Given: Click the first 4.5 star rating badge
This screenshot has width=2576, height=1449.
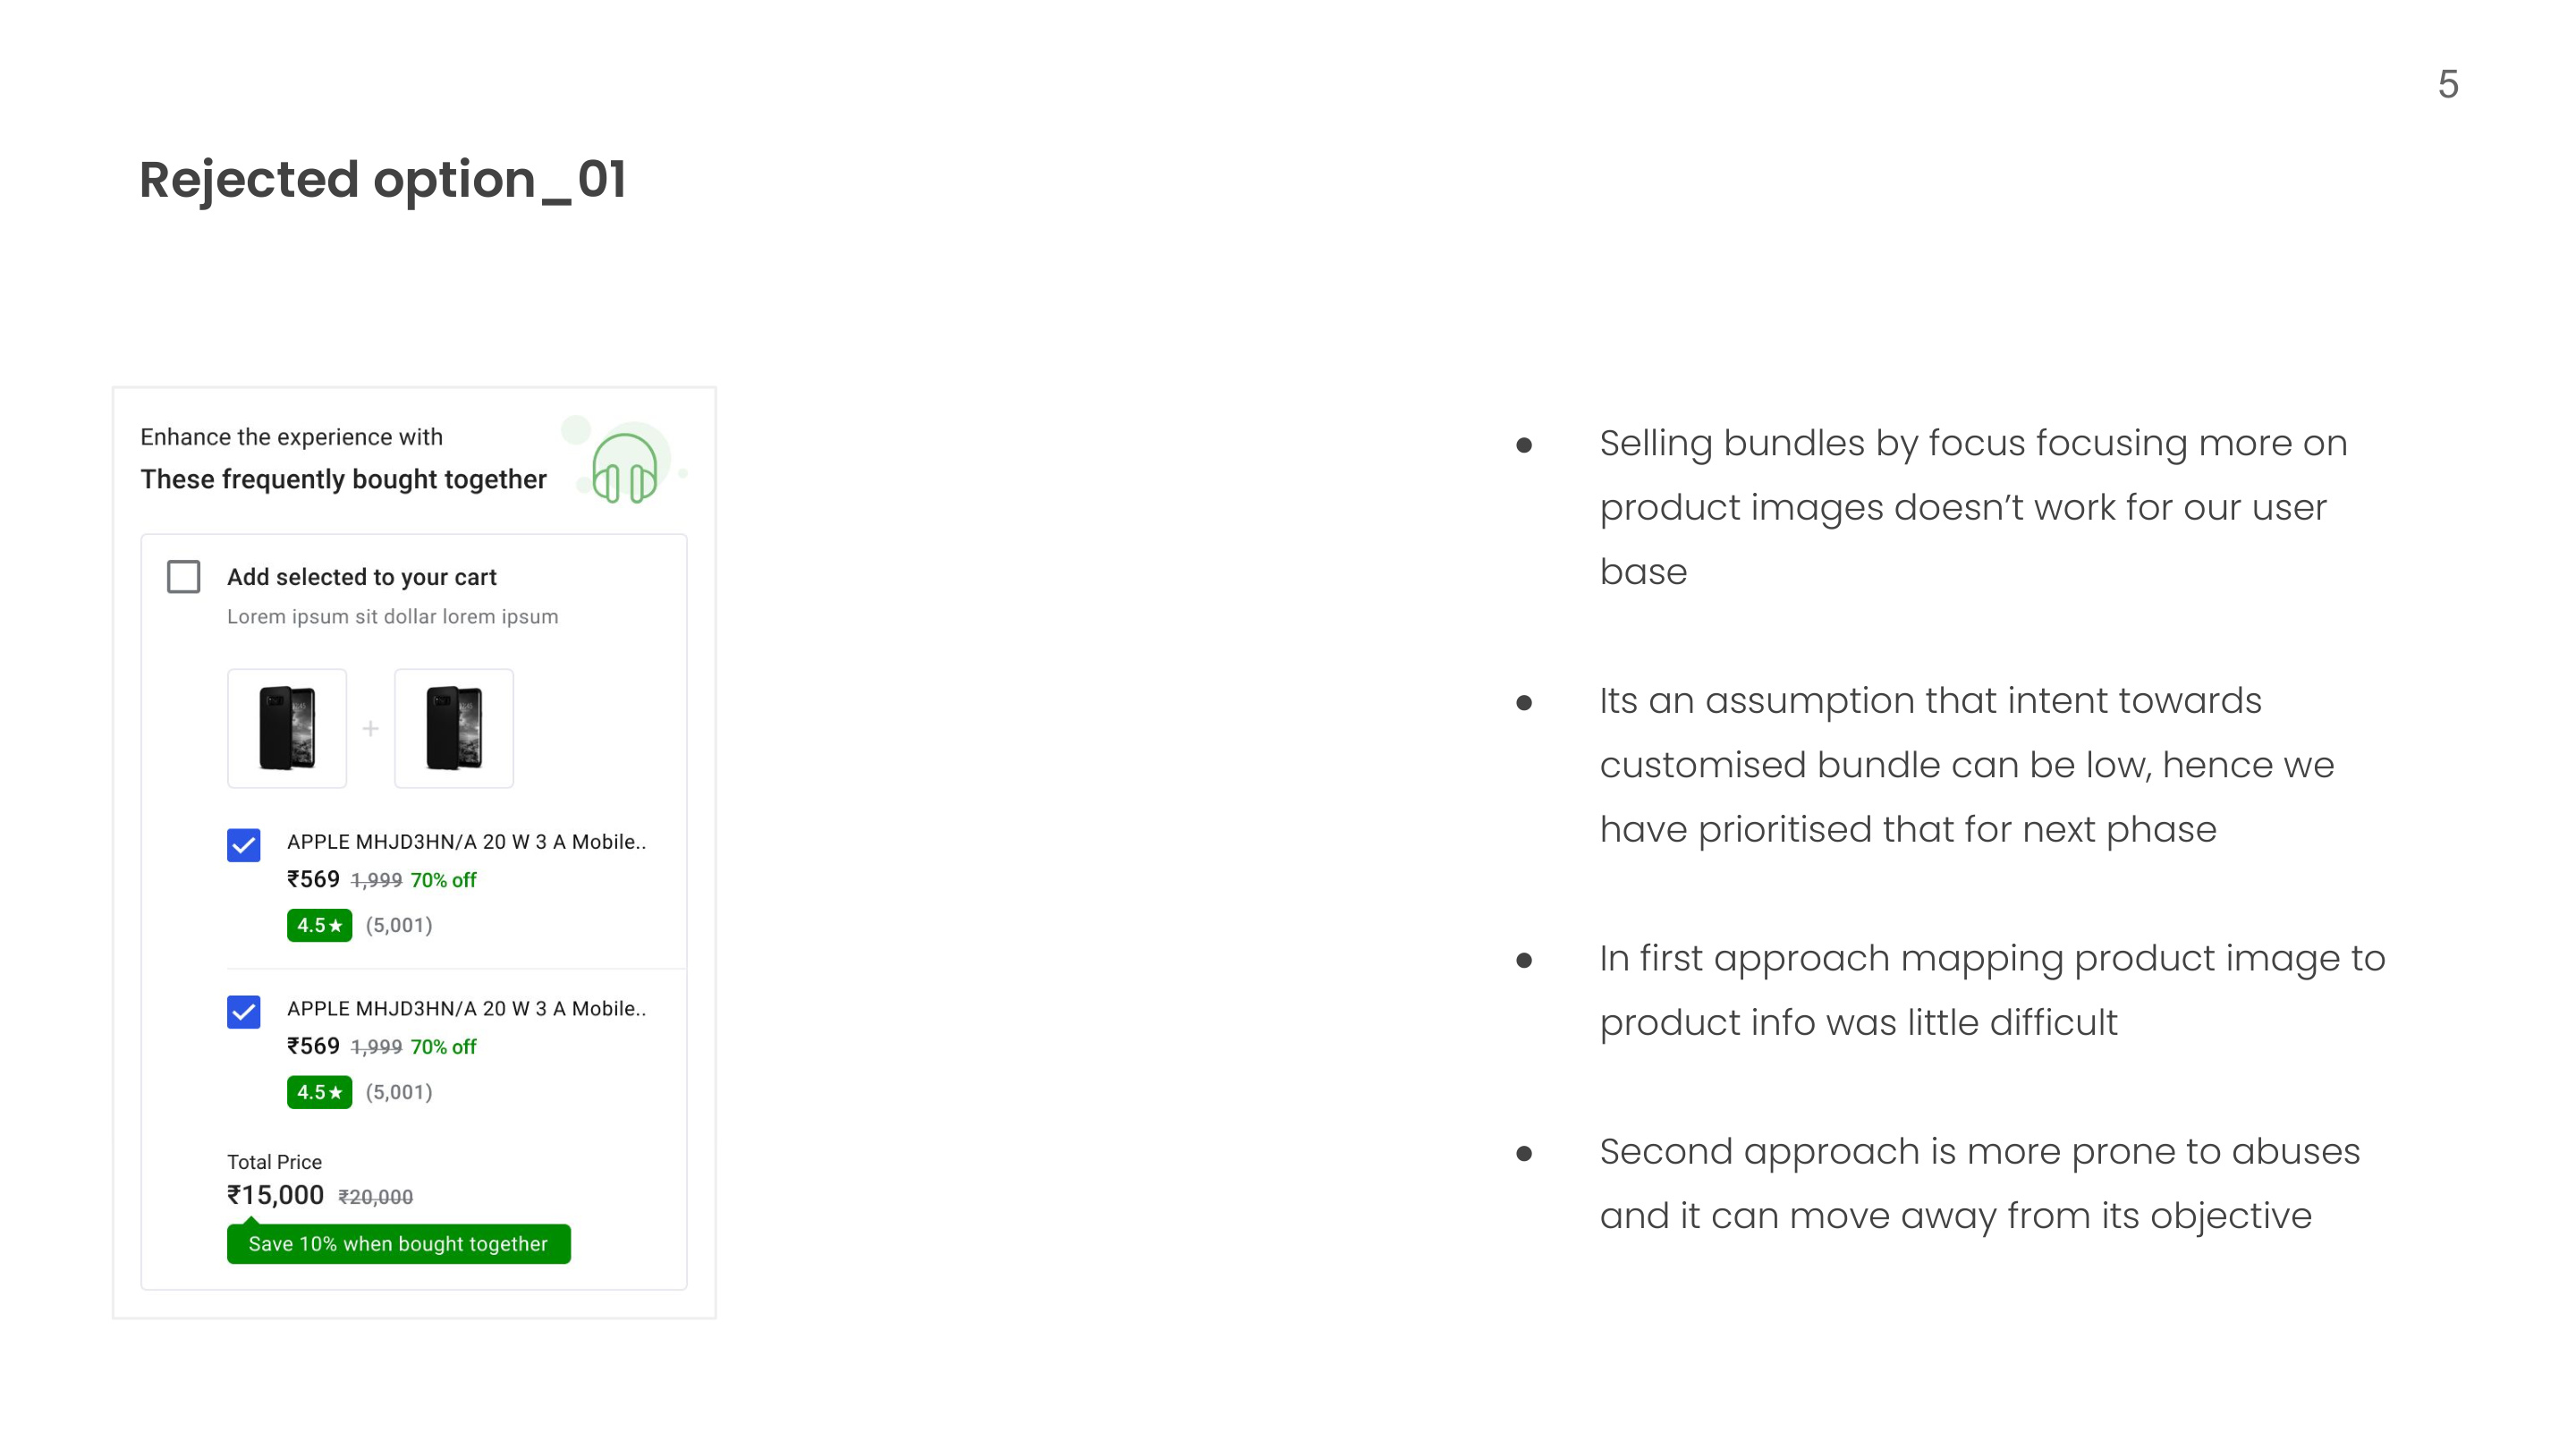Looking at the screenshot, I should [319, 925].
